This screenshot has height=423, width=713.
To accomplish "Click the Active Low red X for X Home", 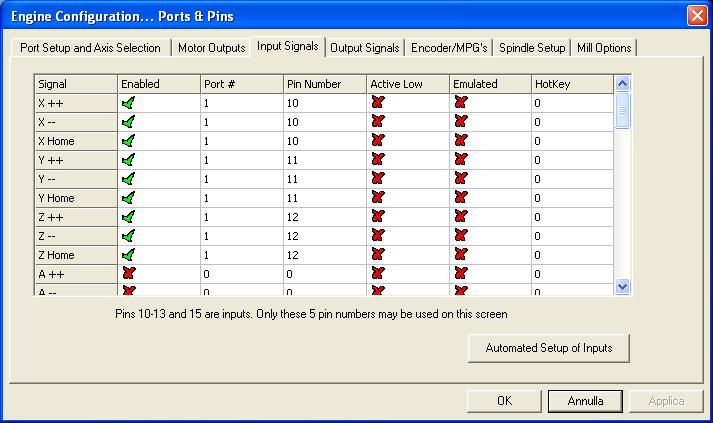I will coord(377,141).
